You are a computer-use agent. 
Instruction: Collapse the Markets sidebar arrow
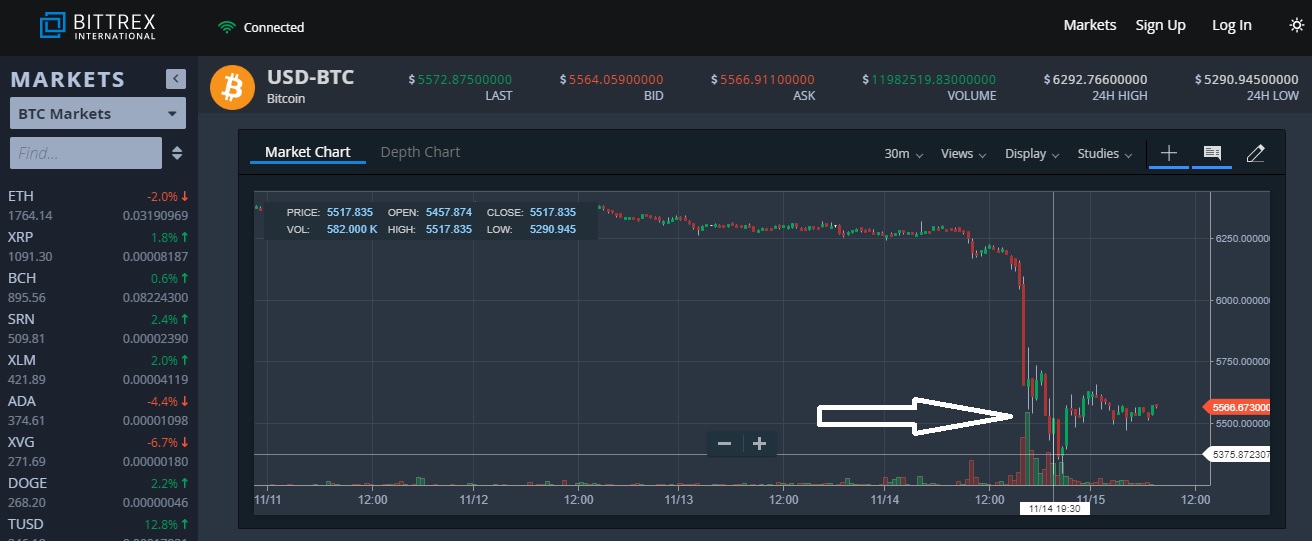tap(176, 79)
